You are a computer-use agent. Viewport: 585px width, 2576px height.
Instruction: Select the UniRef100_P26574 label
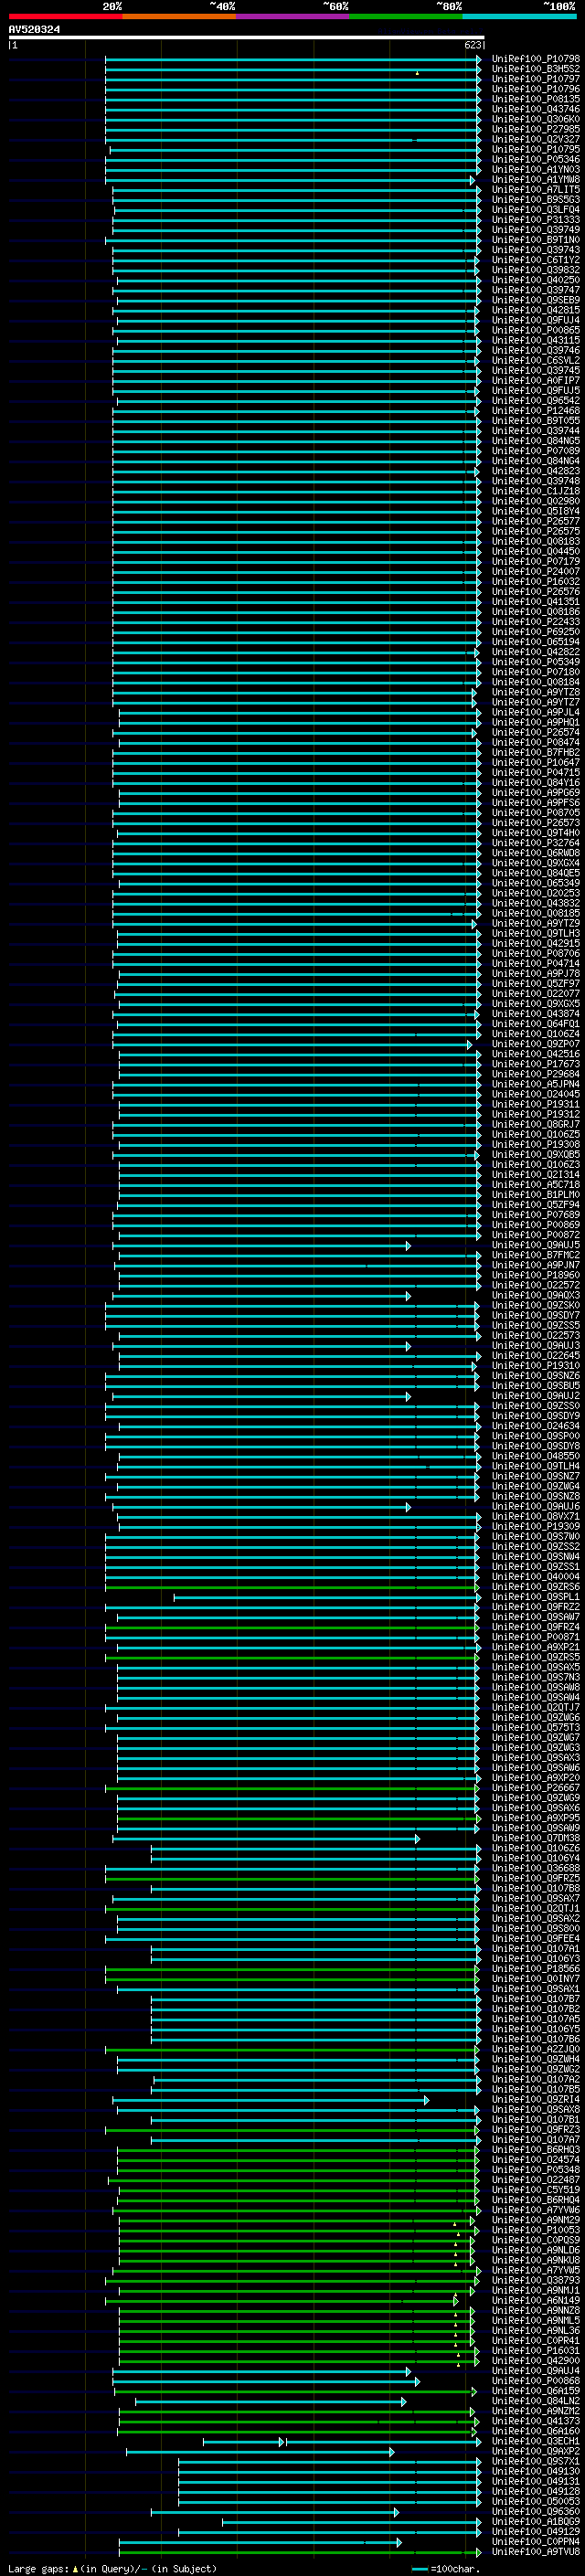pos(536,732)
